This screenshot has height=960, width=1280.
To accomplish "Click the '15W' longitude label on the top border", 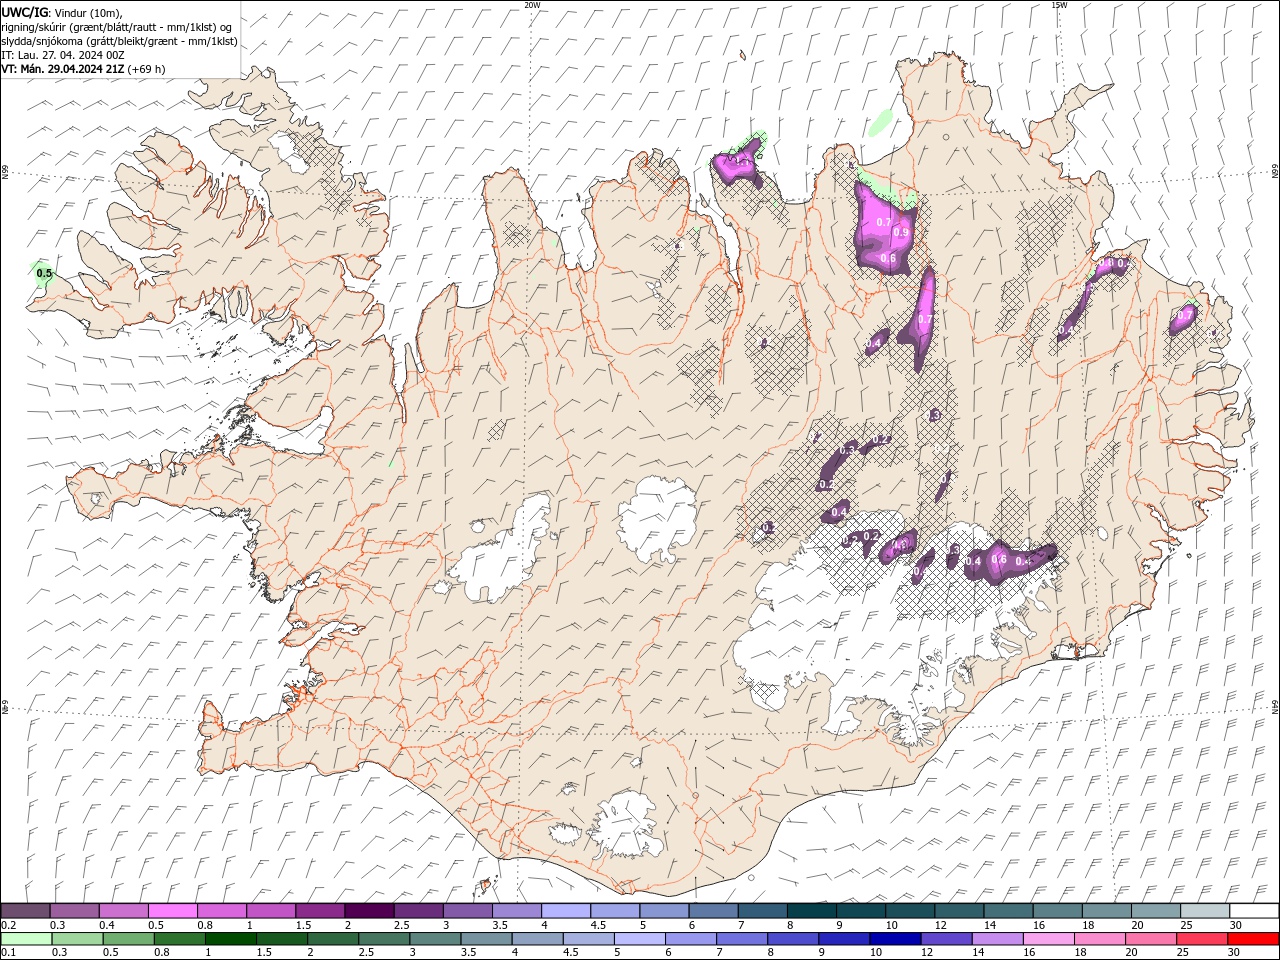I will (x=1059, y=5).
